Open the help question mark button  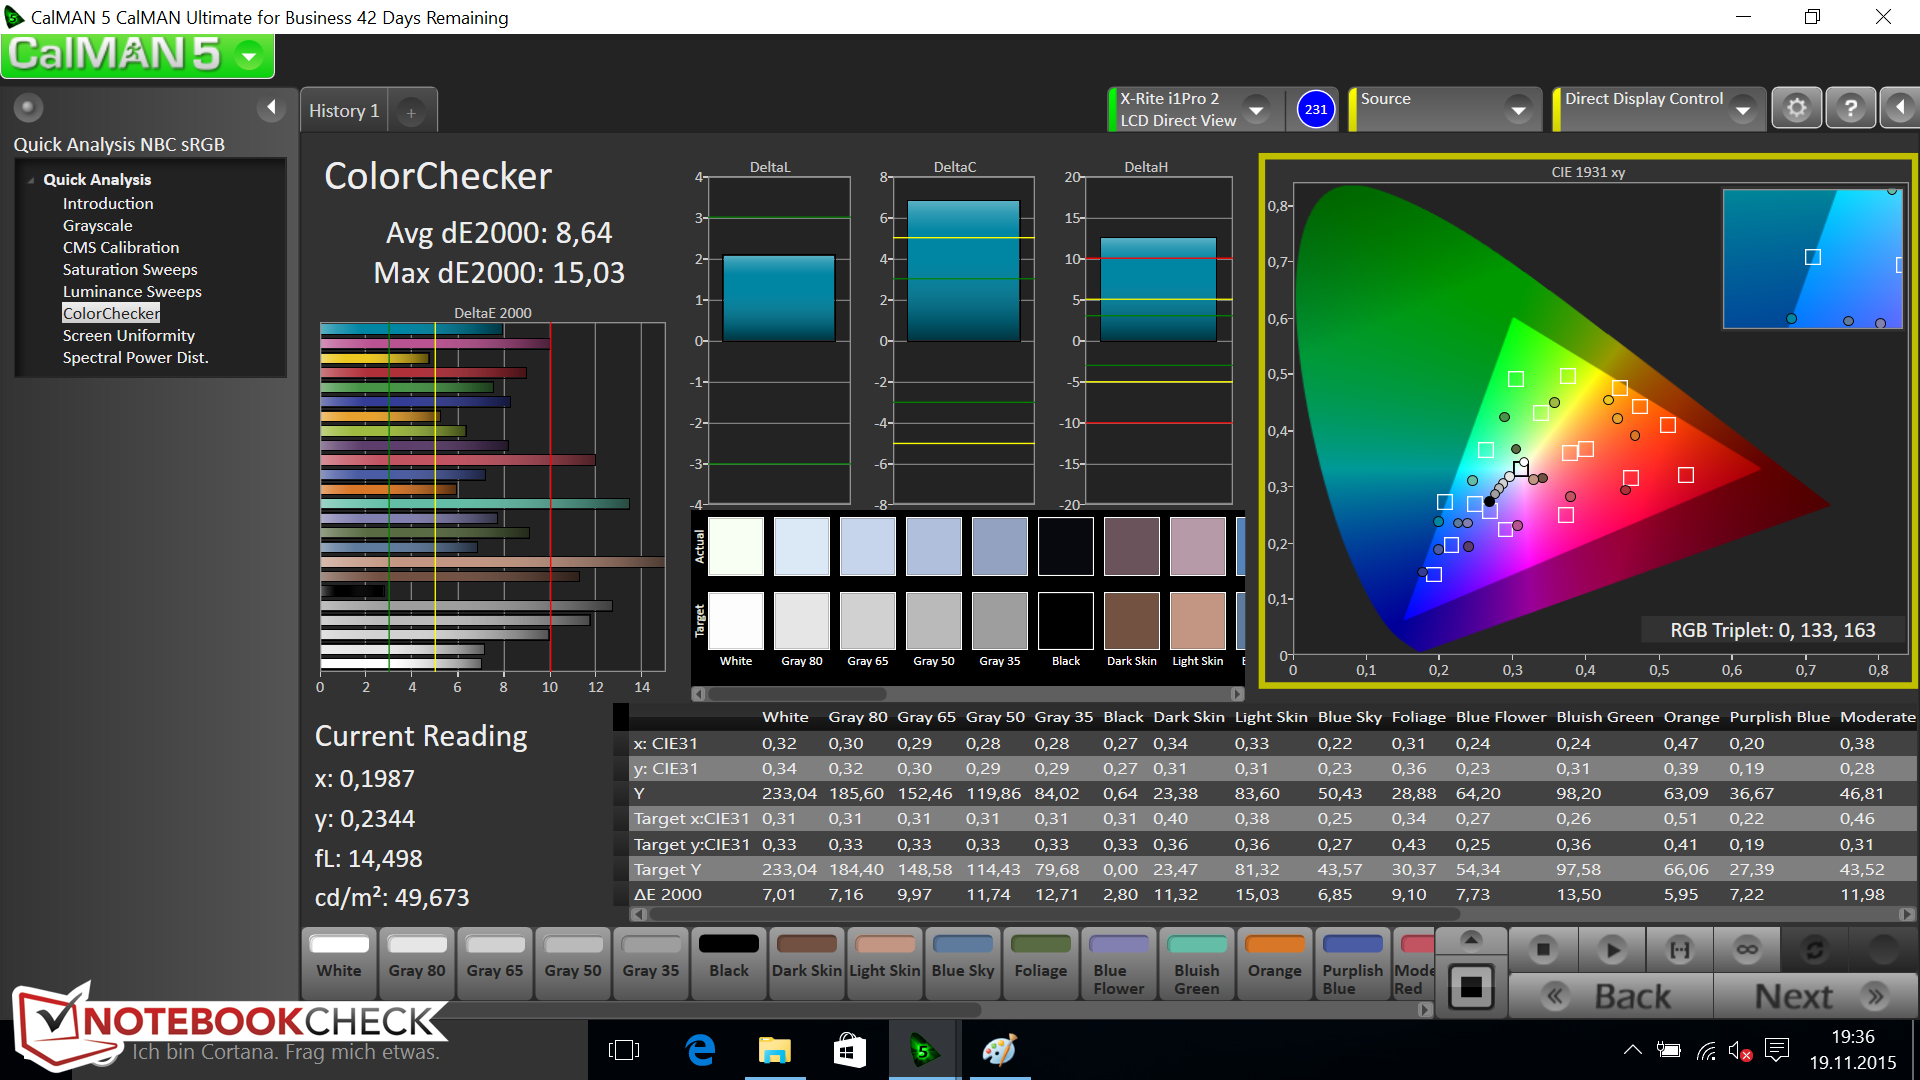[x=1851, y=108]
